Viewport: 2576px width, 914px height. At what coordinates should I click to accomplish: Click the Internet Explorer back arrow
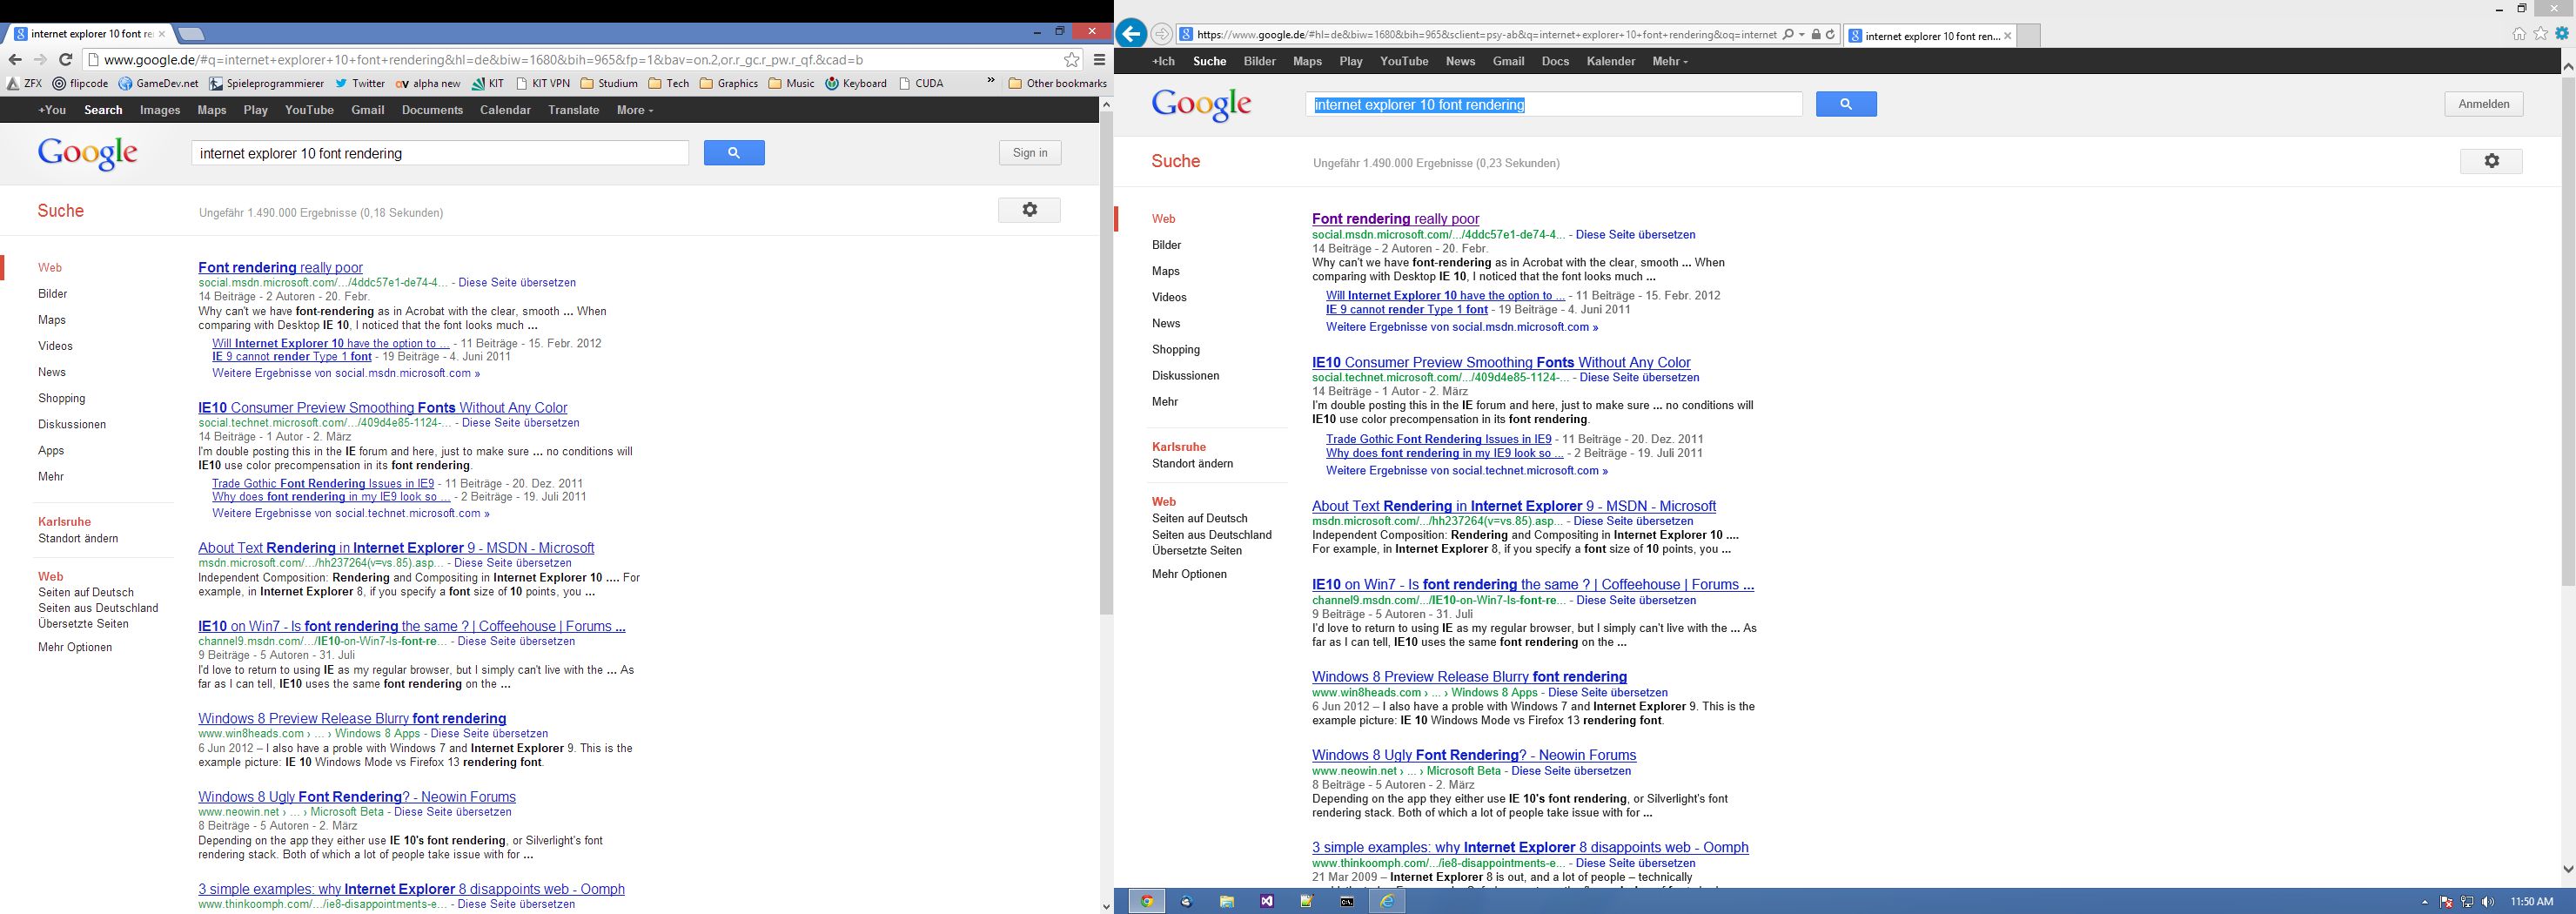click(x=1131, y=34)
